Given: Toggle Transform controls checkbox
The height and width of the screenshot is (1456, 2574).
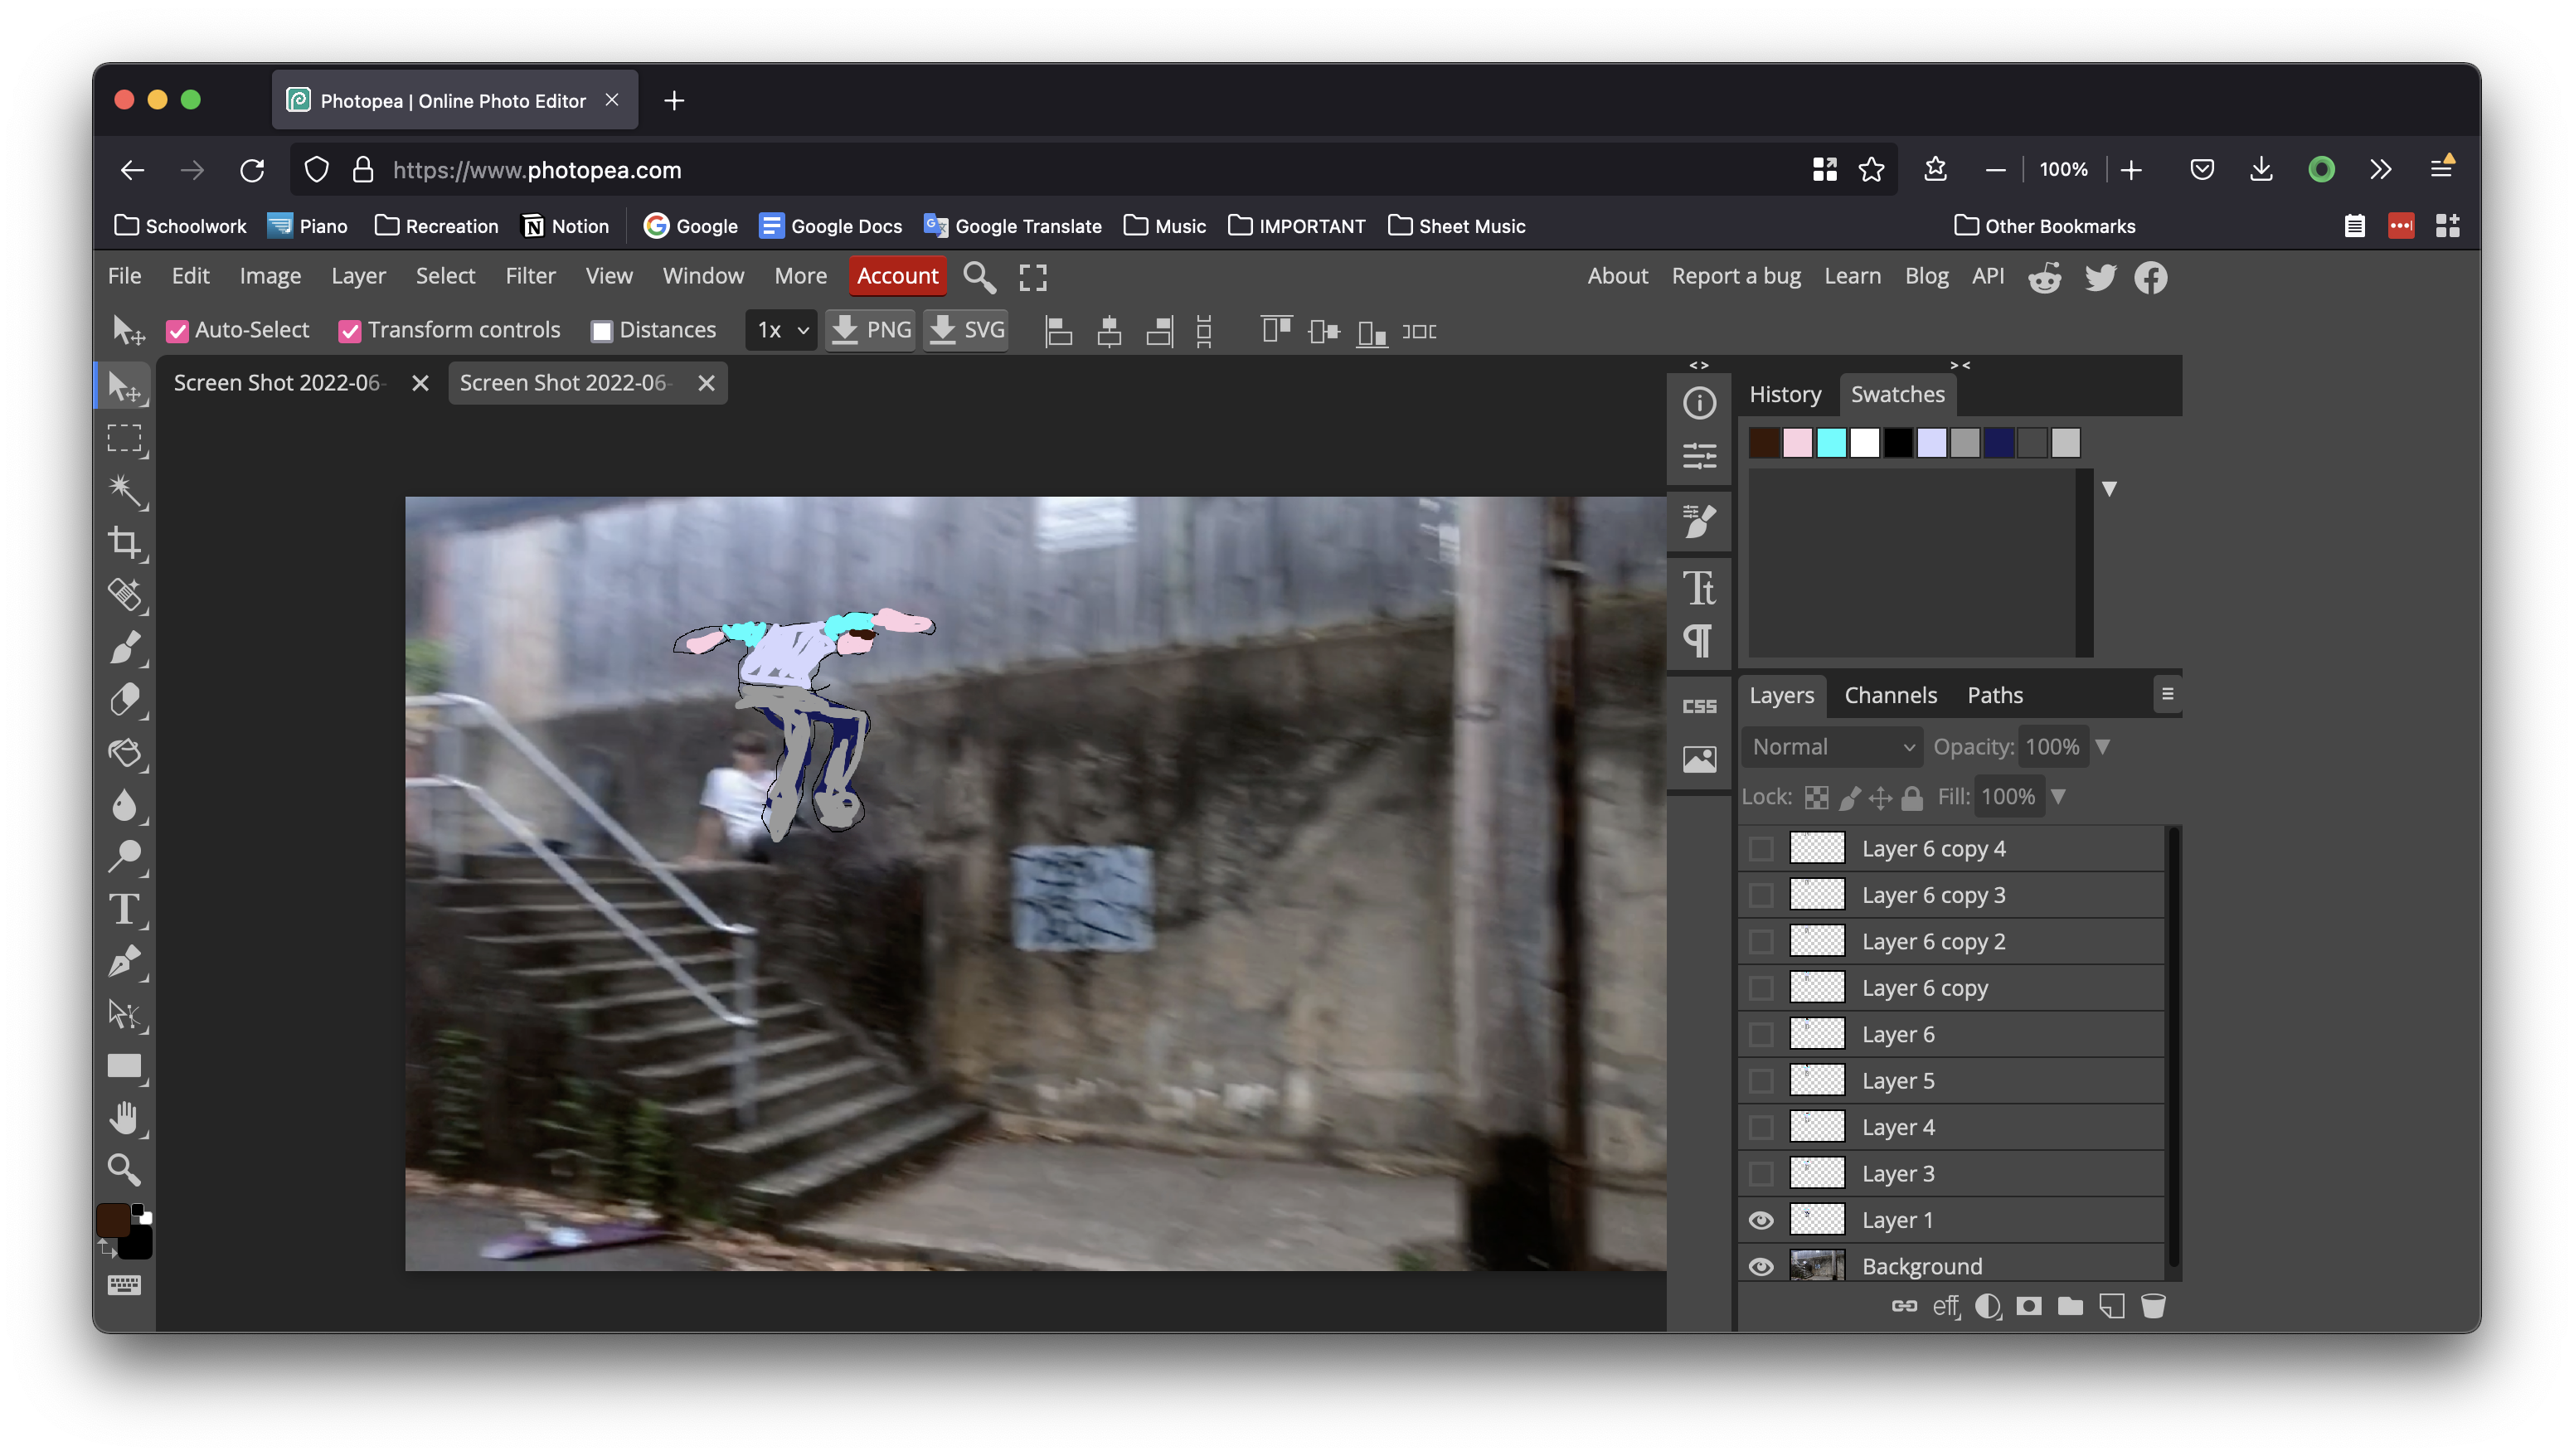Looking at the screenshot, I should point(350,331).
